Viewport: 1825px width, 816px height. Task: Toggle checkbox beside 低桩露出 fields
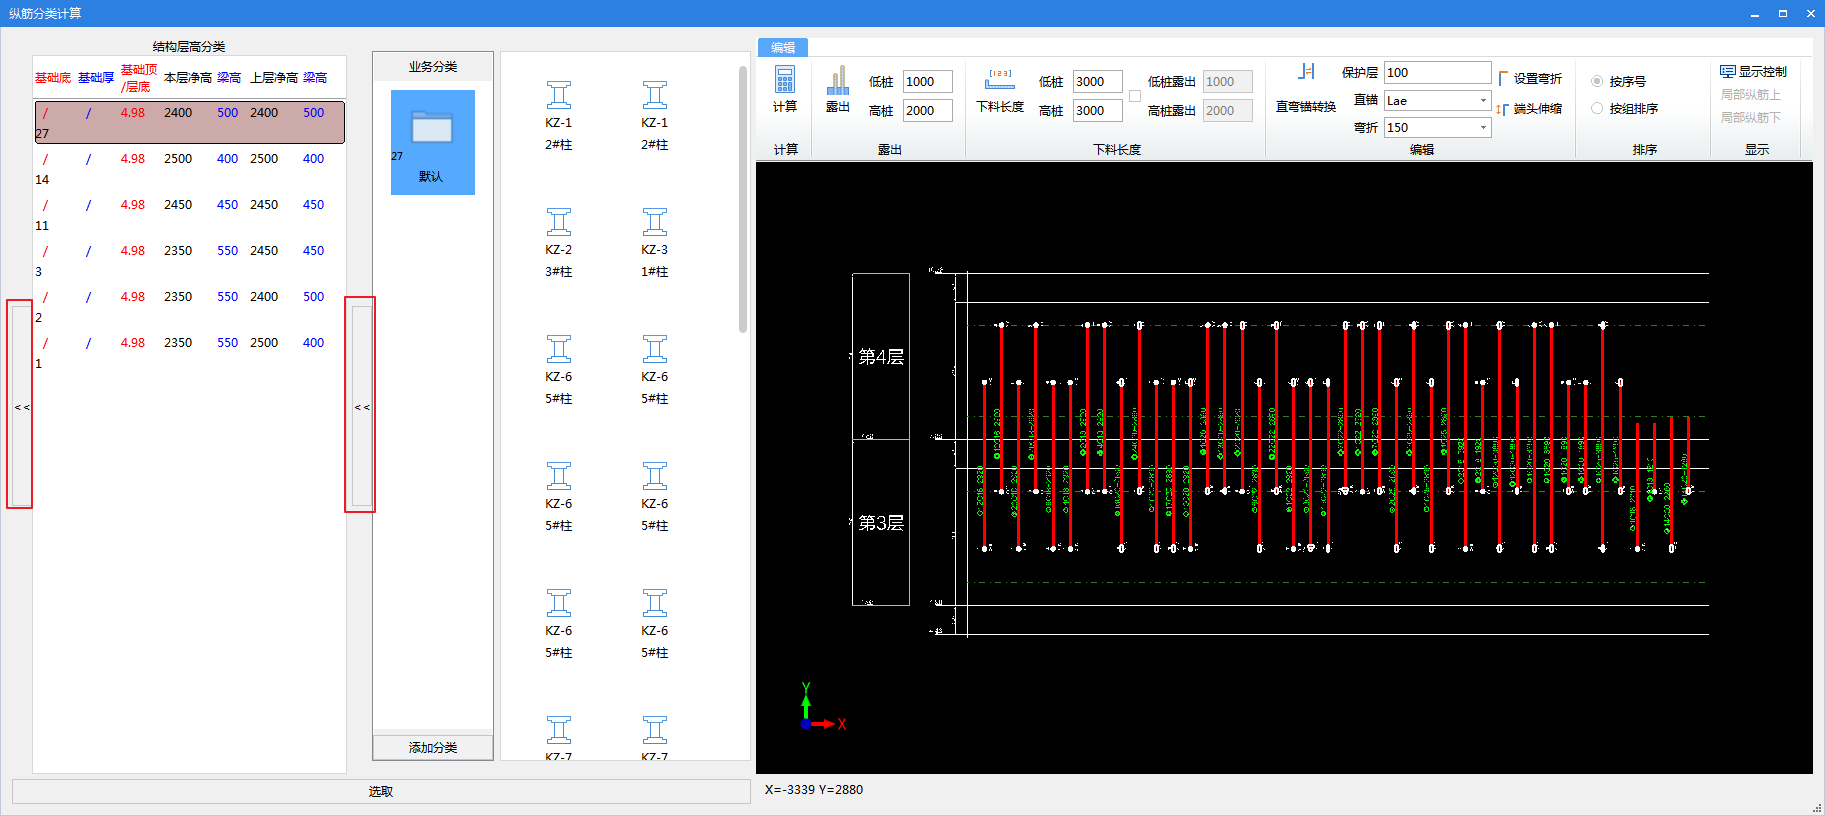pyautogui.click(x=1135, y=96)
